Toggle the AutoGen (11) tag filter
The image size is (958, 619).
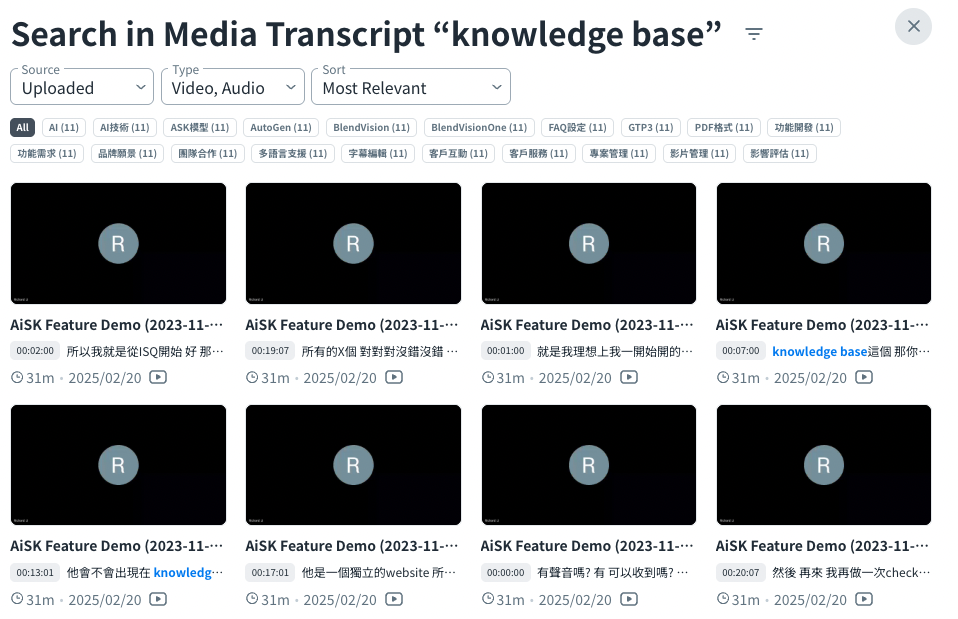coord(281,127)
